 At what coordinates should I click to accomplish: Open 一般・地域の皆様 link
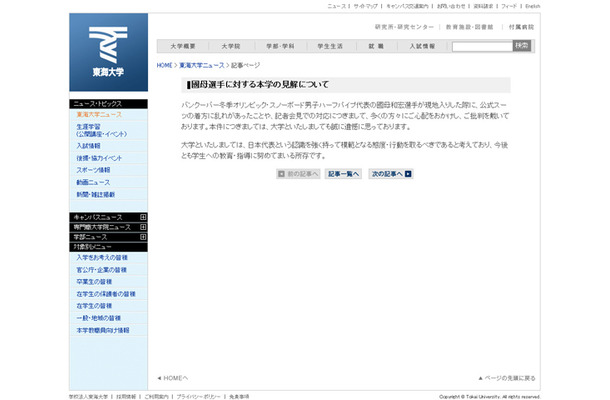pyautogui.click(x=98, y=318)
